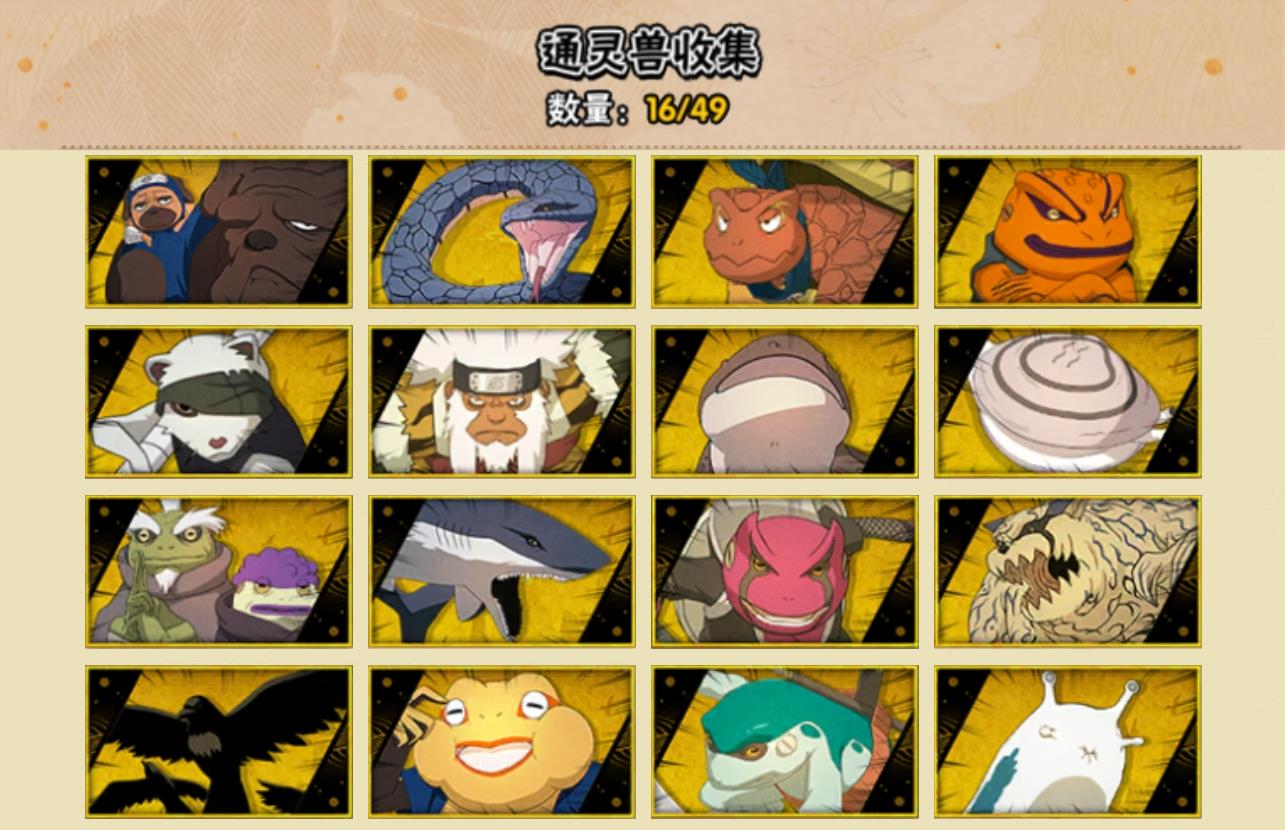The image size is (1285, 830).
Task: Open the black crow silhouette card
Action: (x=218, y=741)
